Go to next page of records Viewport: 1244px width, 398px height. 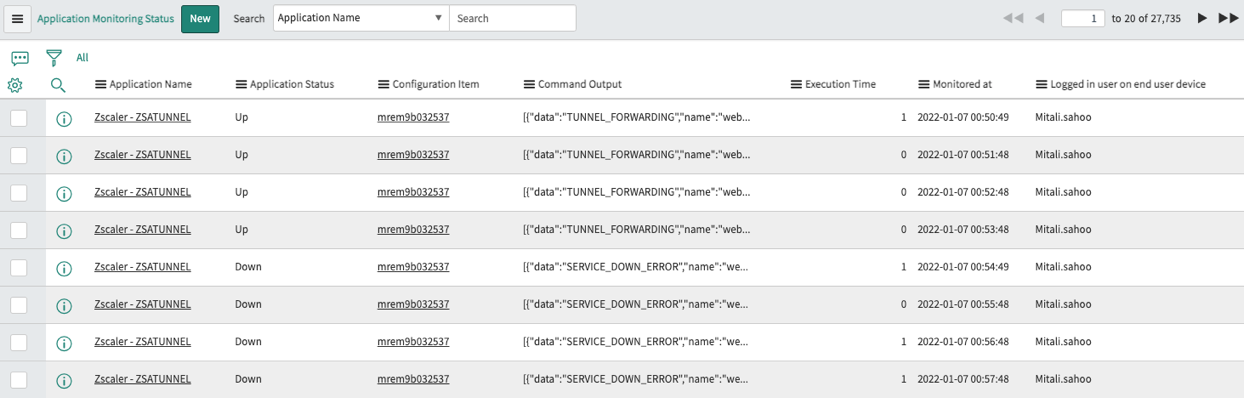tap(1202, 18)
